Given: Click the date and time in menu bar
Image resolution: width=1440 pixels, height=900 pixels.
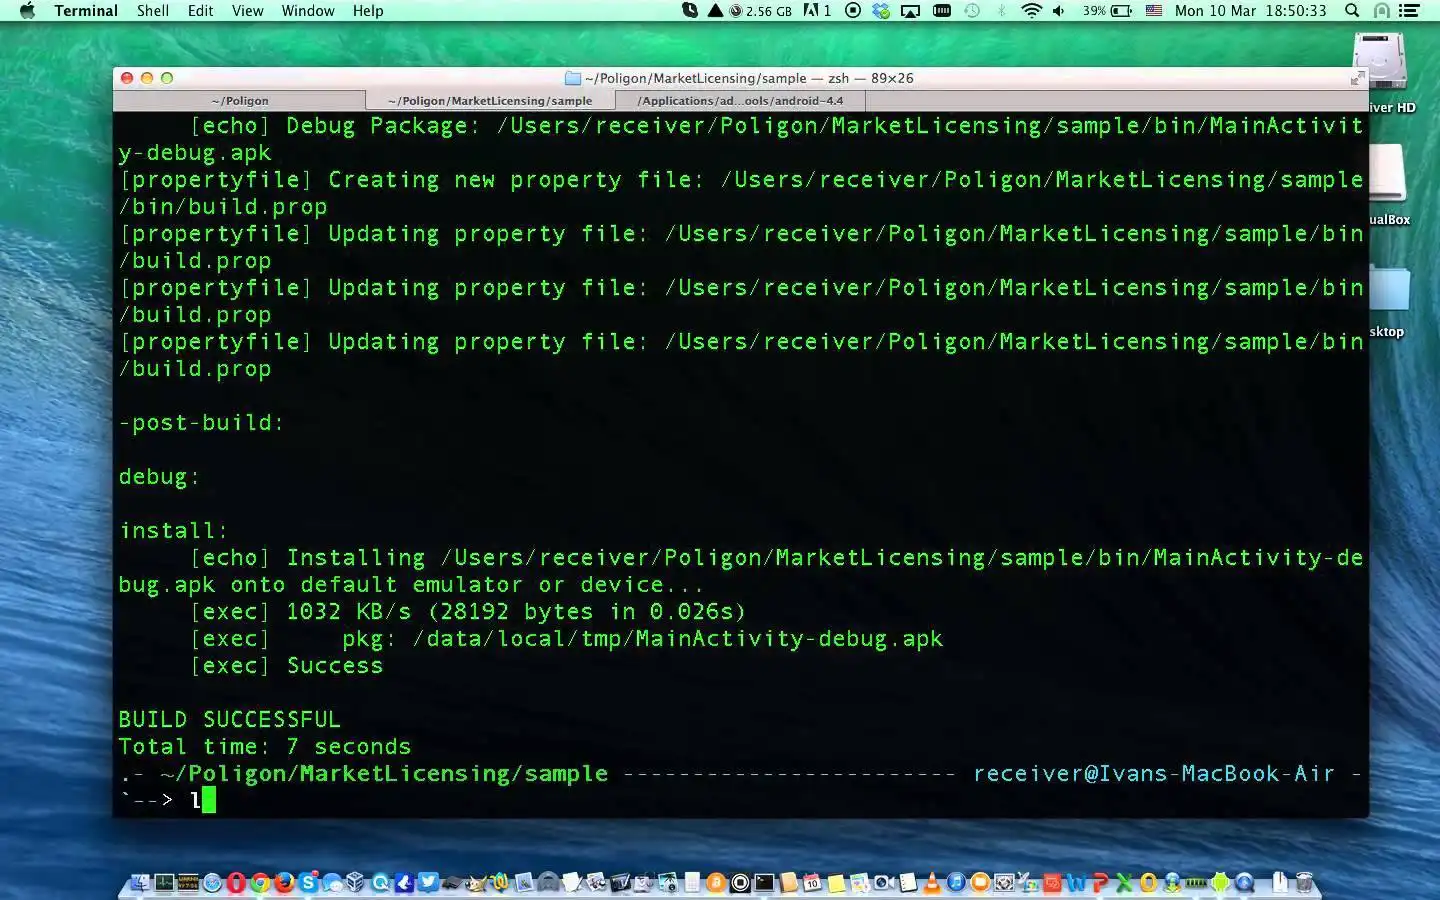Looking at the screenshot, I should pyautogui.click(x=1251, y=11).
